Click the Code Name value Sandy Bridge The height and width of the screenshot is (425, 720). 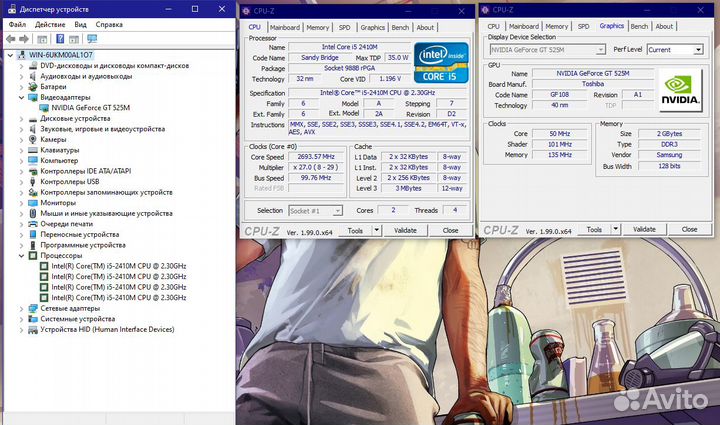point(320,58)
